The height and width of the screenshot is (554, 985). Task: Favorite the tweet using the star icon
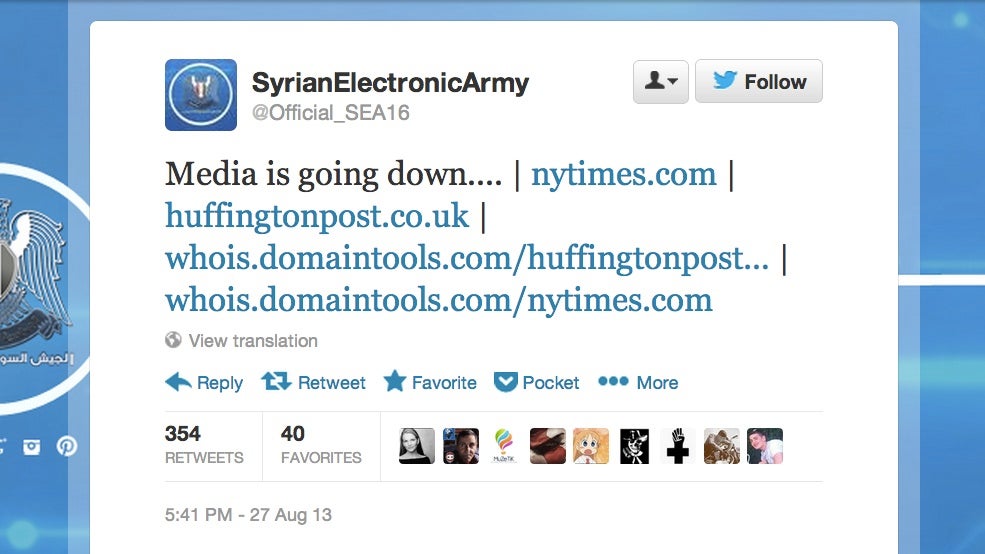pos(395,381)
